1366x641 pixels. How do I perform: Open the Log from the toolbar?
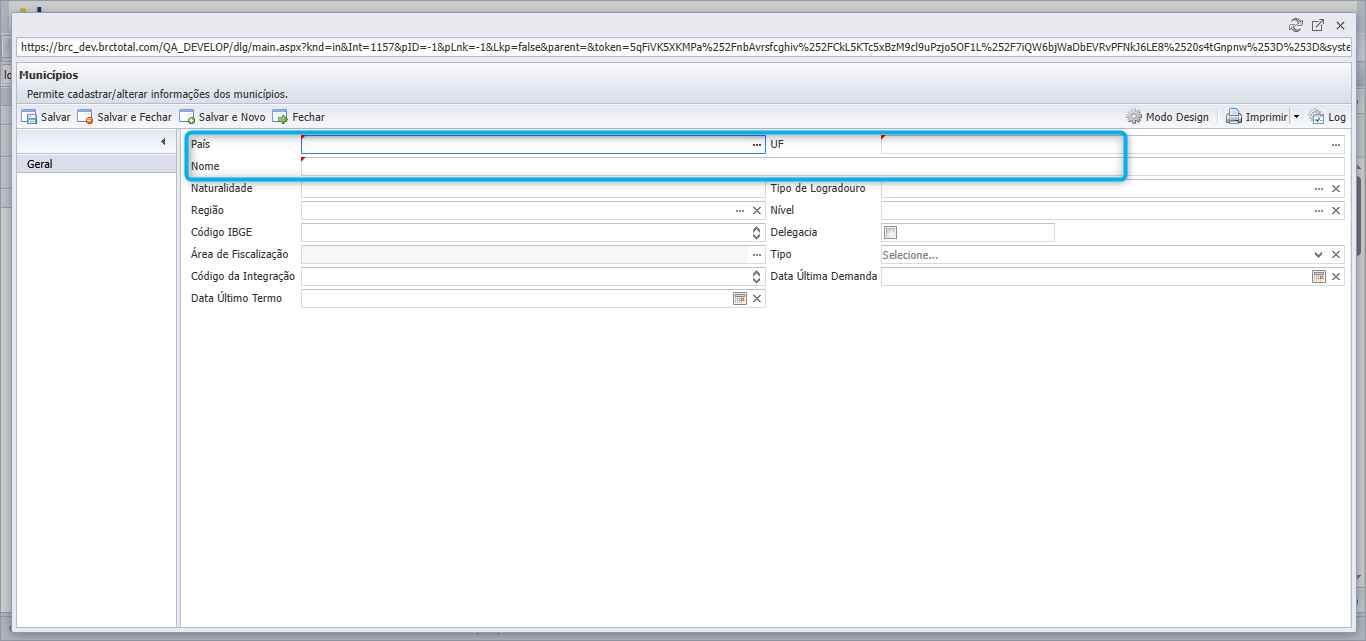coord(1327,117)
